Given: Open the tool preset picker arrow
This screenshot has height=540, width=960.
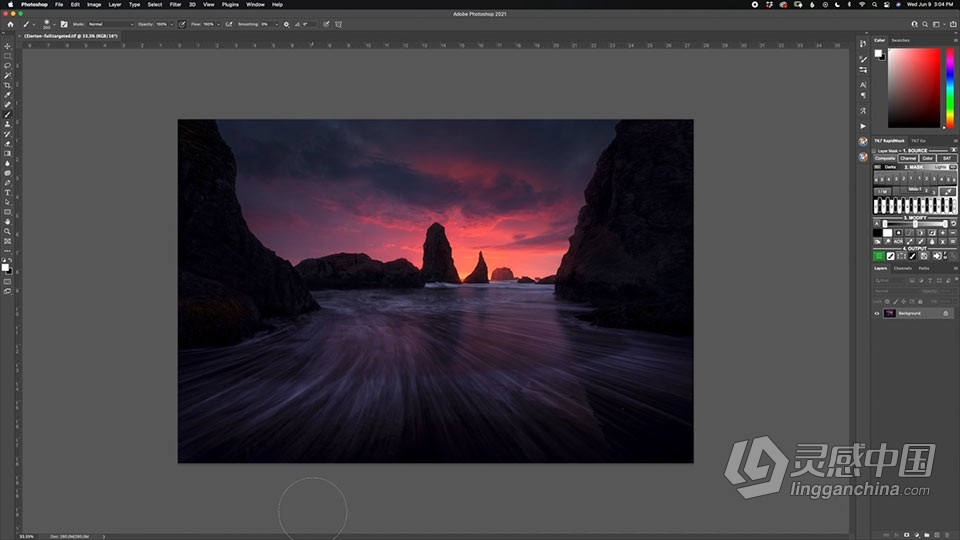Looking at the screenshot, I should point(33,24).
